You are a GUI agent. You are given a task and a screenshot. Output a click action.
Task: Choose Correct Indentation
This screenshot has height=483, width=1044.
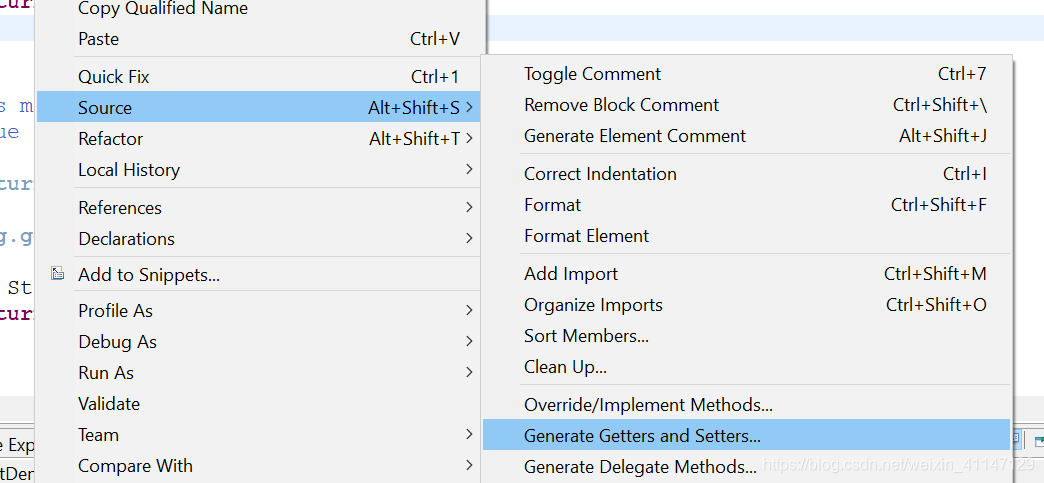point(600,174)
